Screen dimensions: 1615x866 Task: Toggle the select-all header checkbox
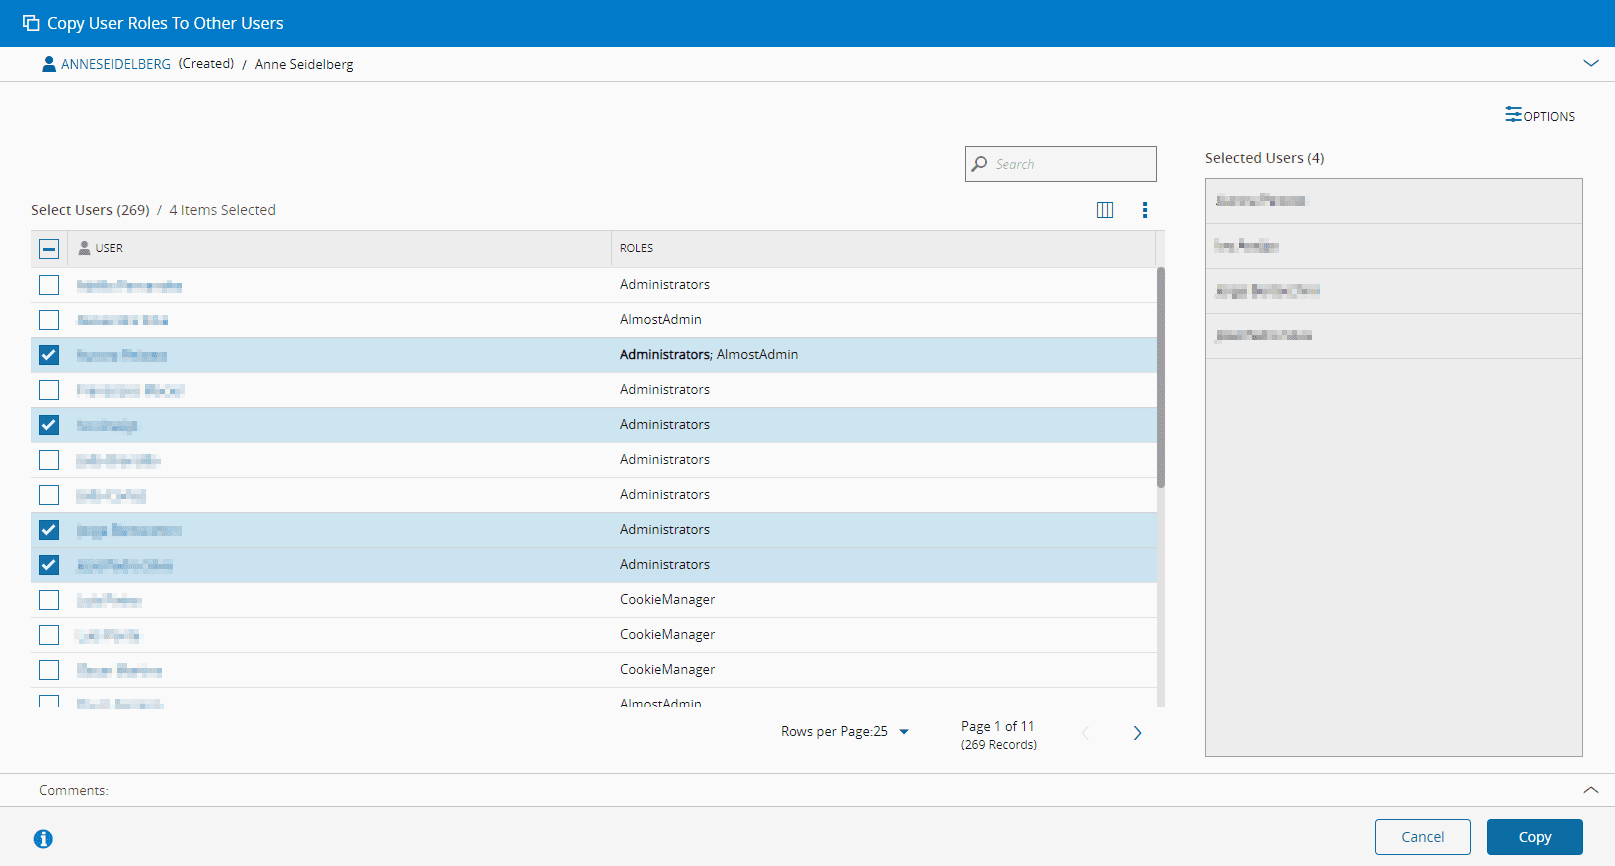tap(49, 249)
